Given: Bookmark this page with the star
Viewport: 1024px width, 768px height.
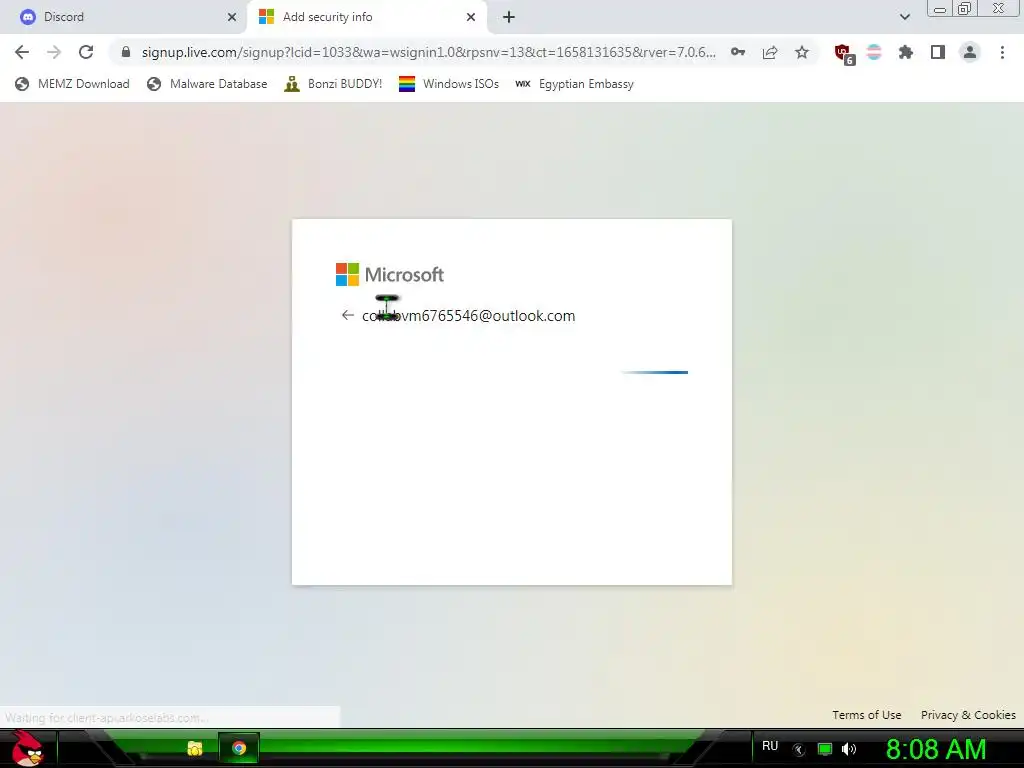Looking at the screenshot, I should pyautogui.click(x=802, y=52).
